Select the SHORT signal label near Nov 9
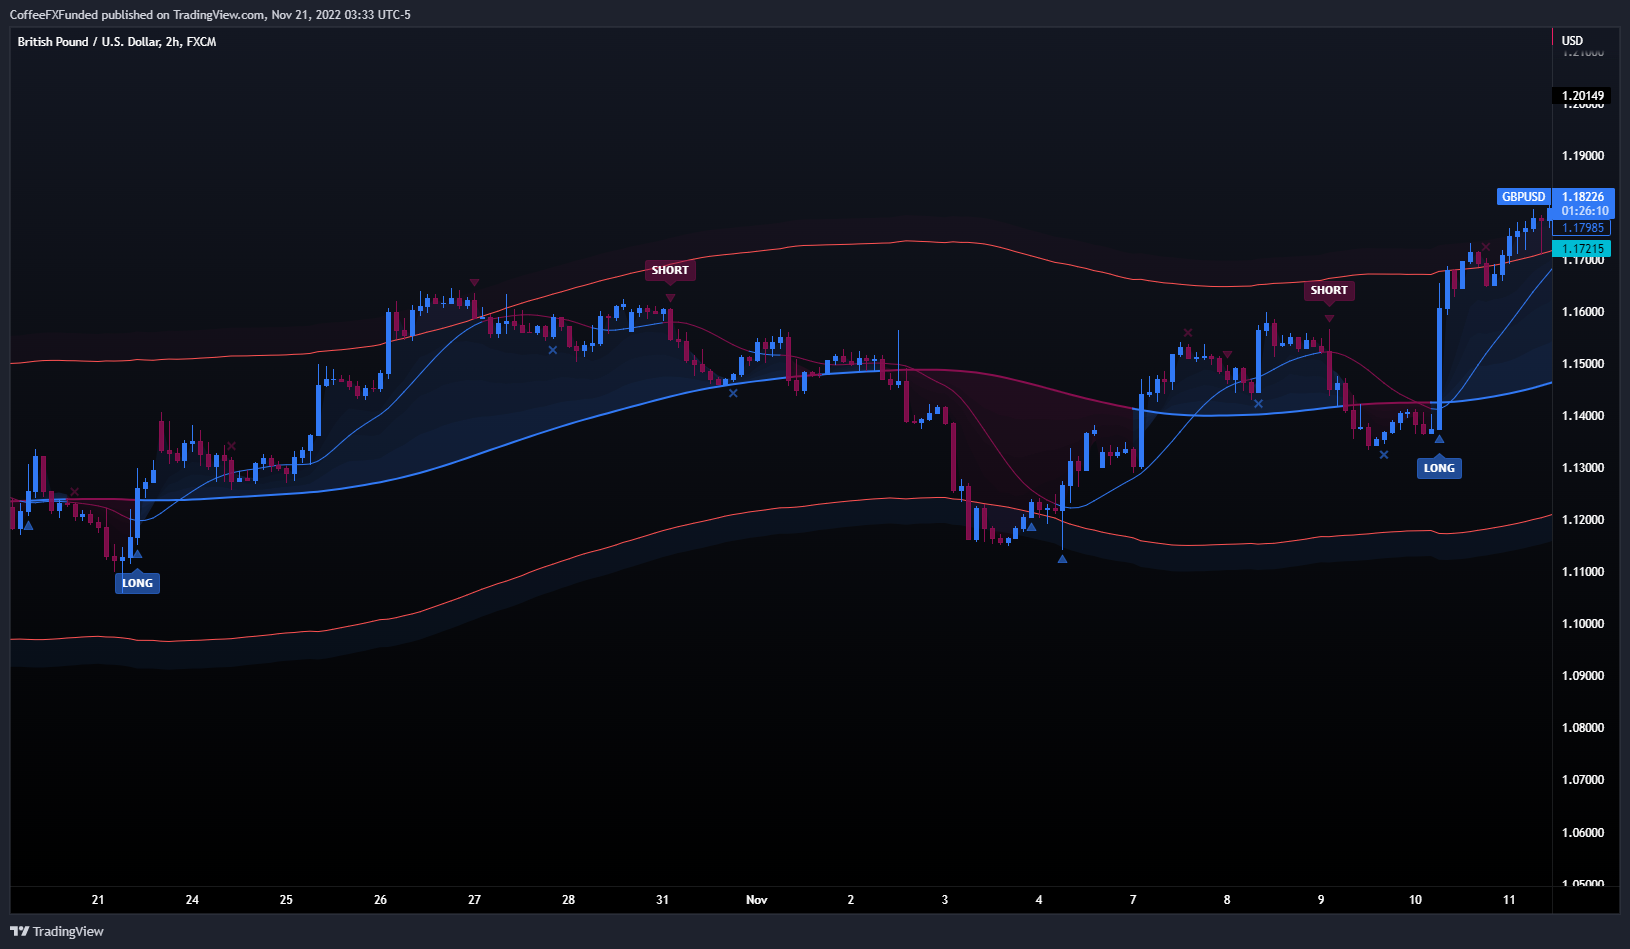The height and width of the screenshot is (949, 1630). [x=1329, y=290]
